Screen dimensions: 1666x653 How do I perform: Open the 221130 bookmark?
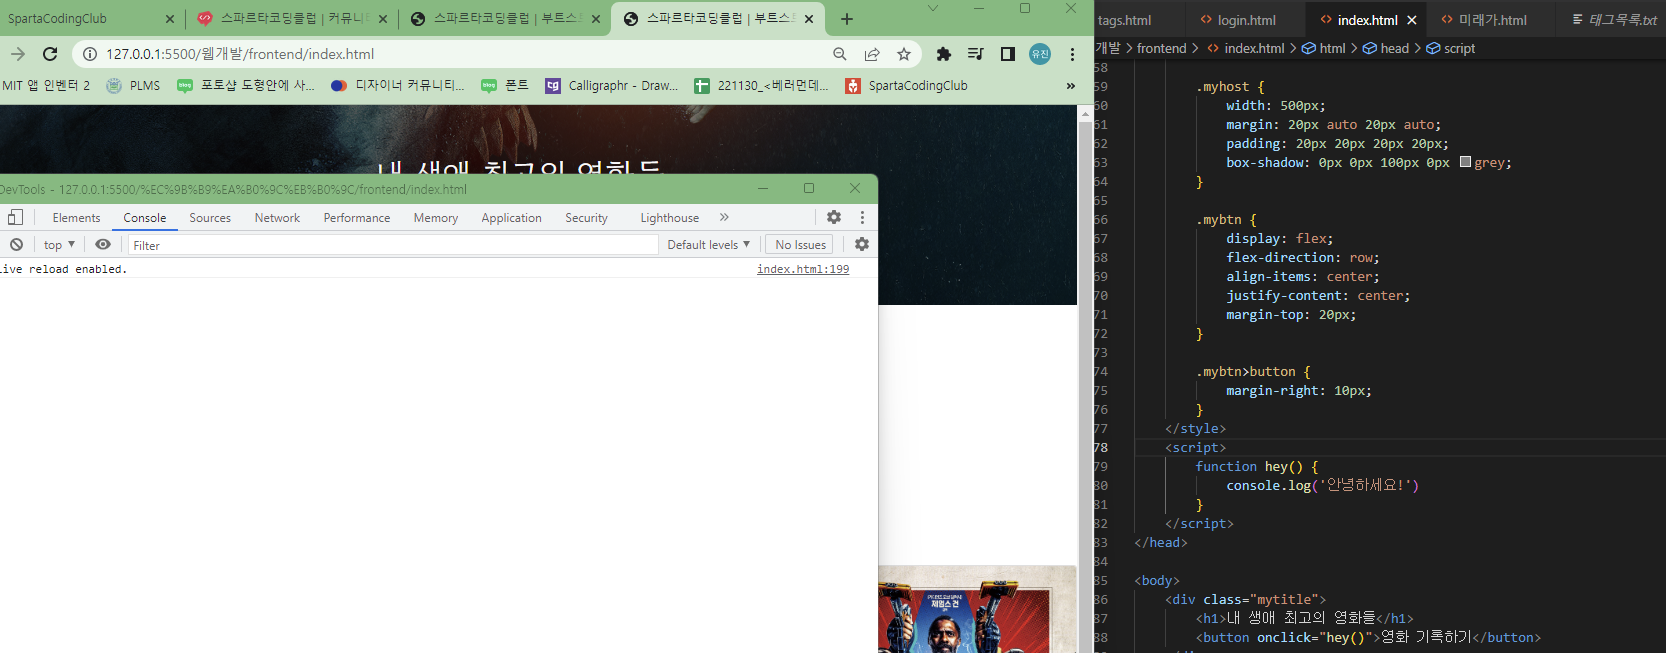[762, 86]
